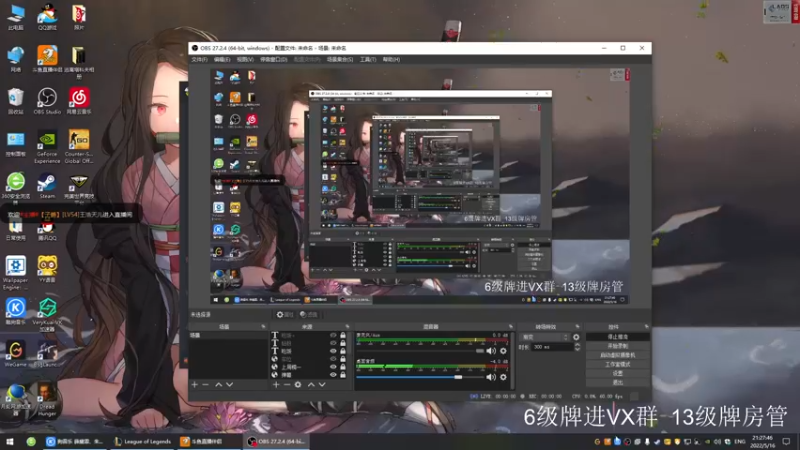The width and height of the screenshot is (800, 450).
Task: Move scene down with arrow icon
Action: (x=230, y=385)
